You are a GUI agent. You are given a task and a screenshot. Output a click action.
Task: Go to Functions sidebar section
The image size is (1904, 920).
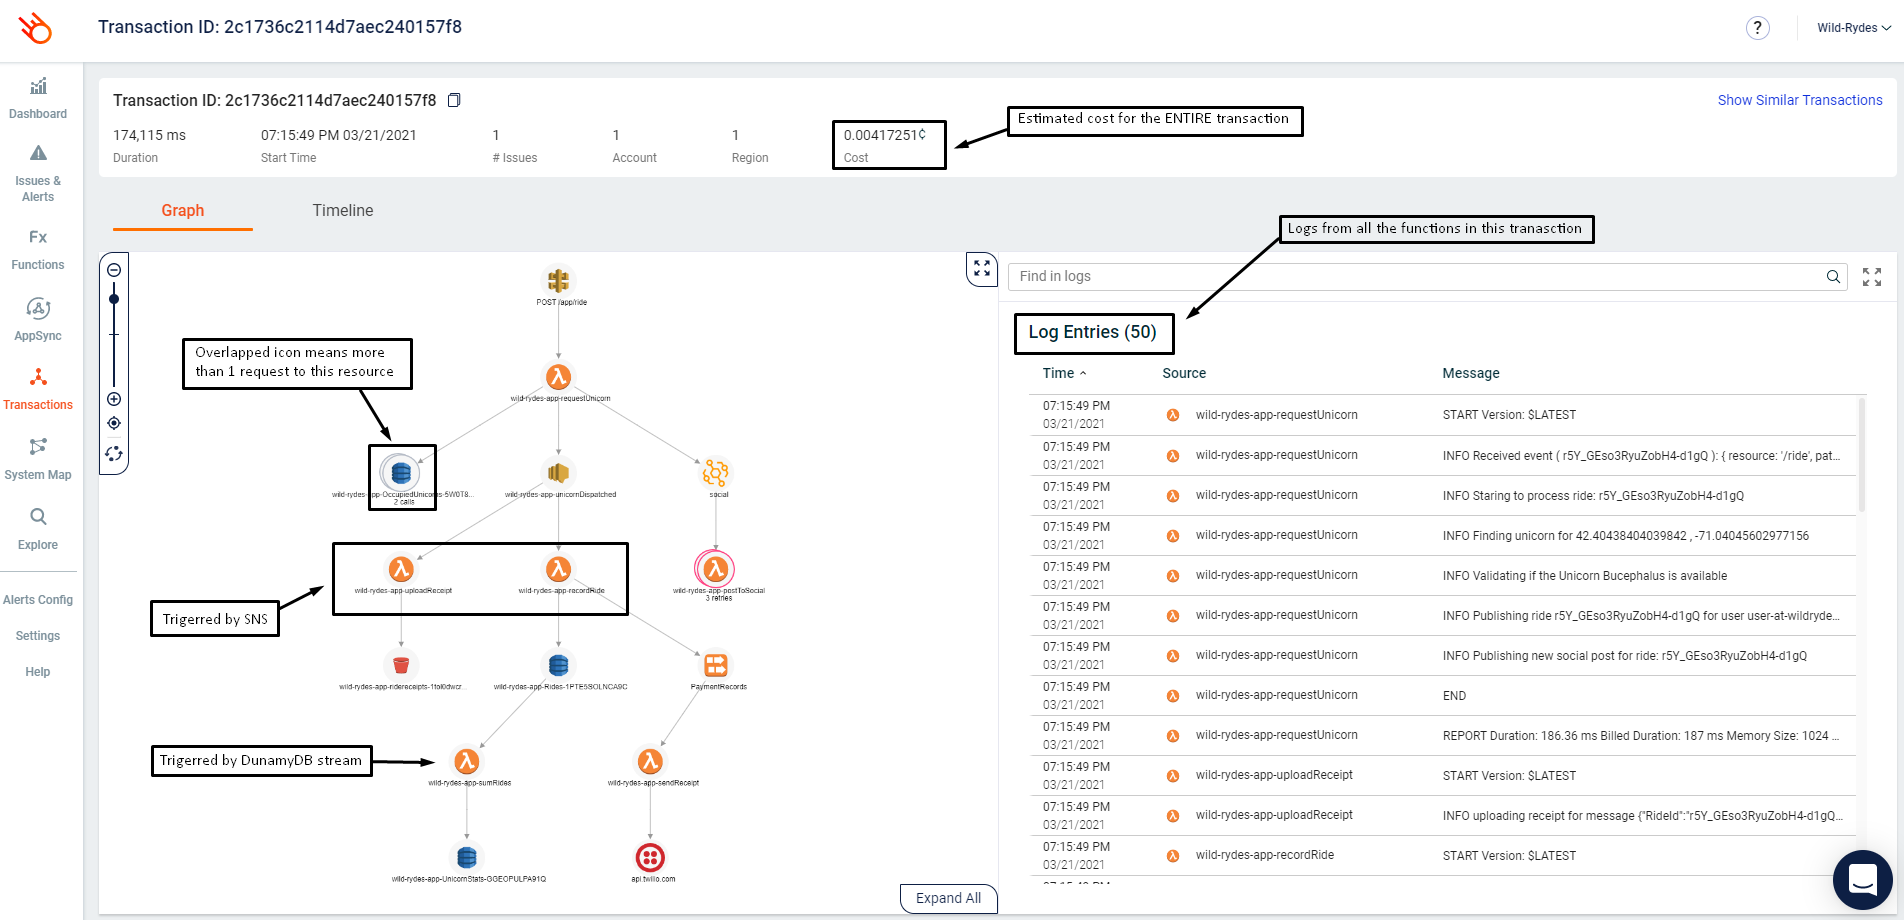click(x=38, y=249)
